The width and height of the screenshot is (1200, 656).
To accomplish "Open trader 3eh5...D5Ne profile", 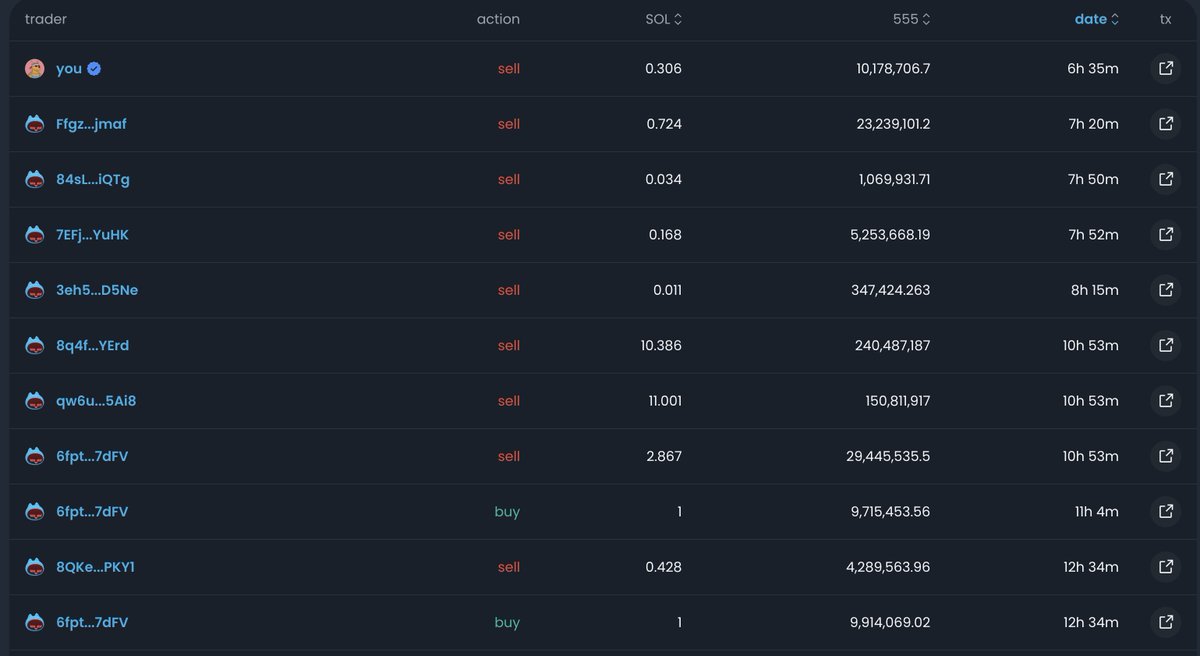I will click(x=96, y=290).
